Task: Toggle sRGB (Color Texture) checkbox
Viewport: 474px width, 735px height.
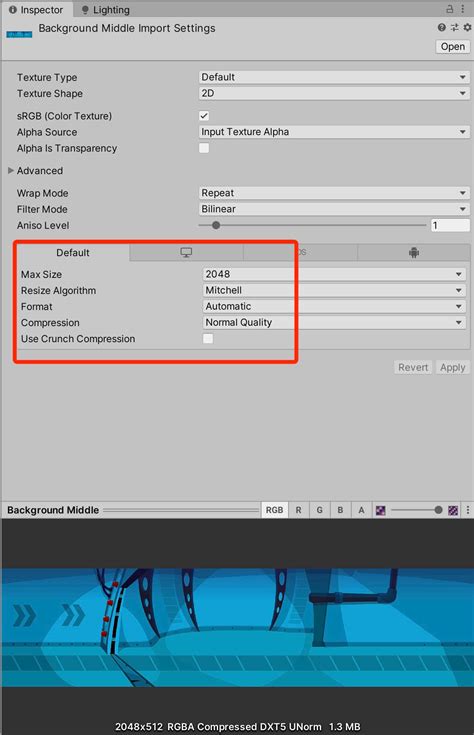Action: tap(204, 116)
